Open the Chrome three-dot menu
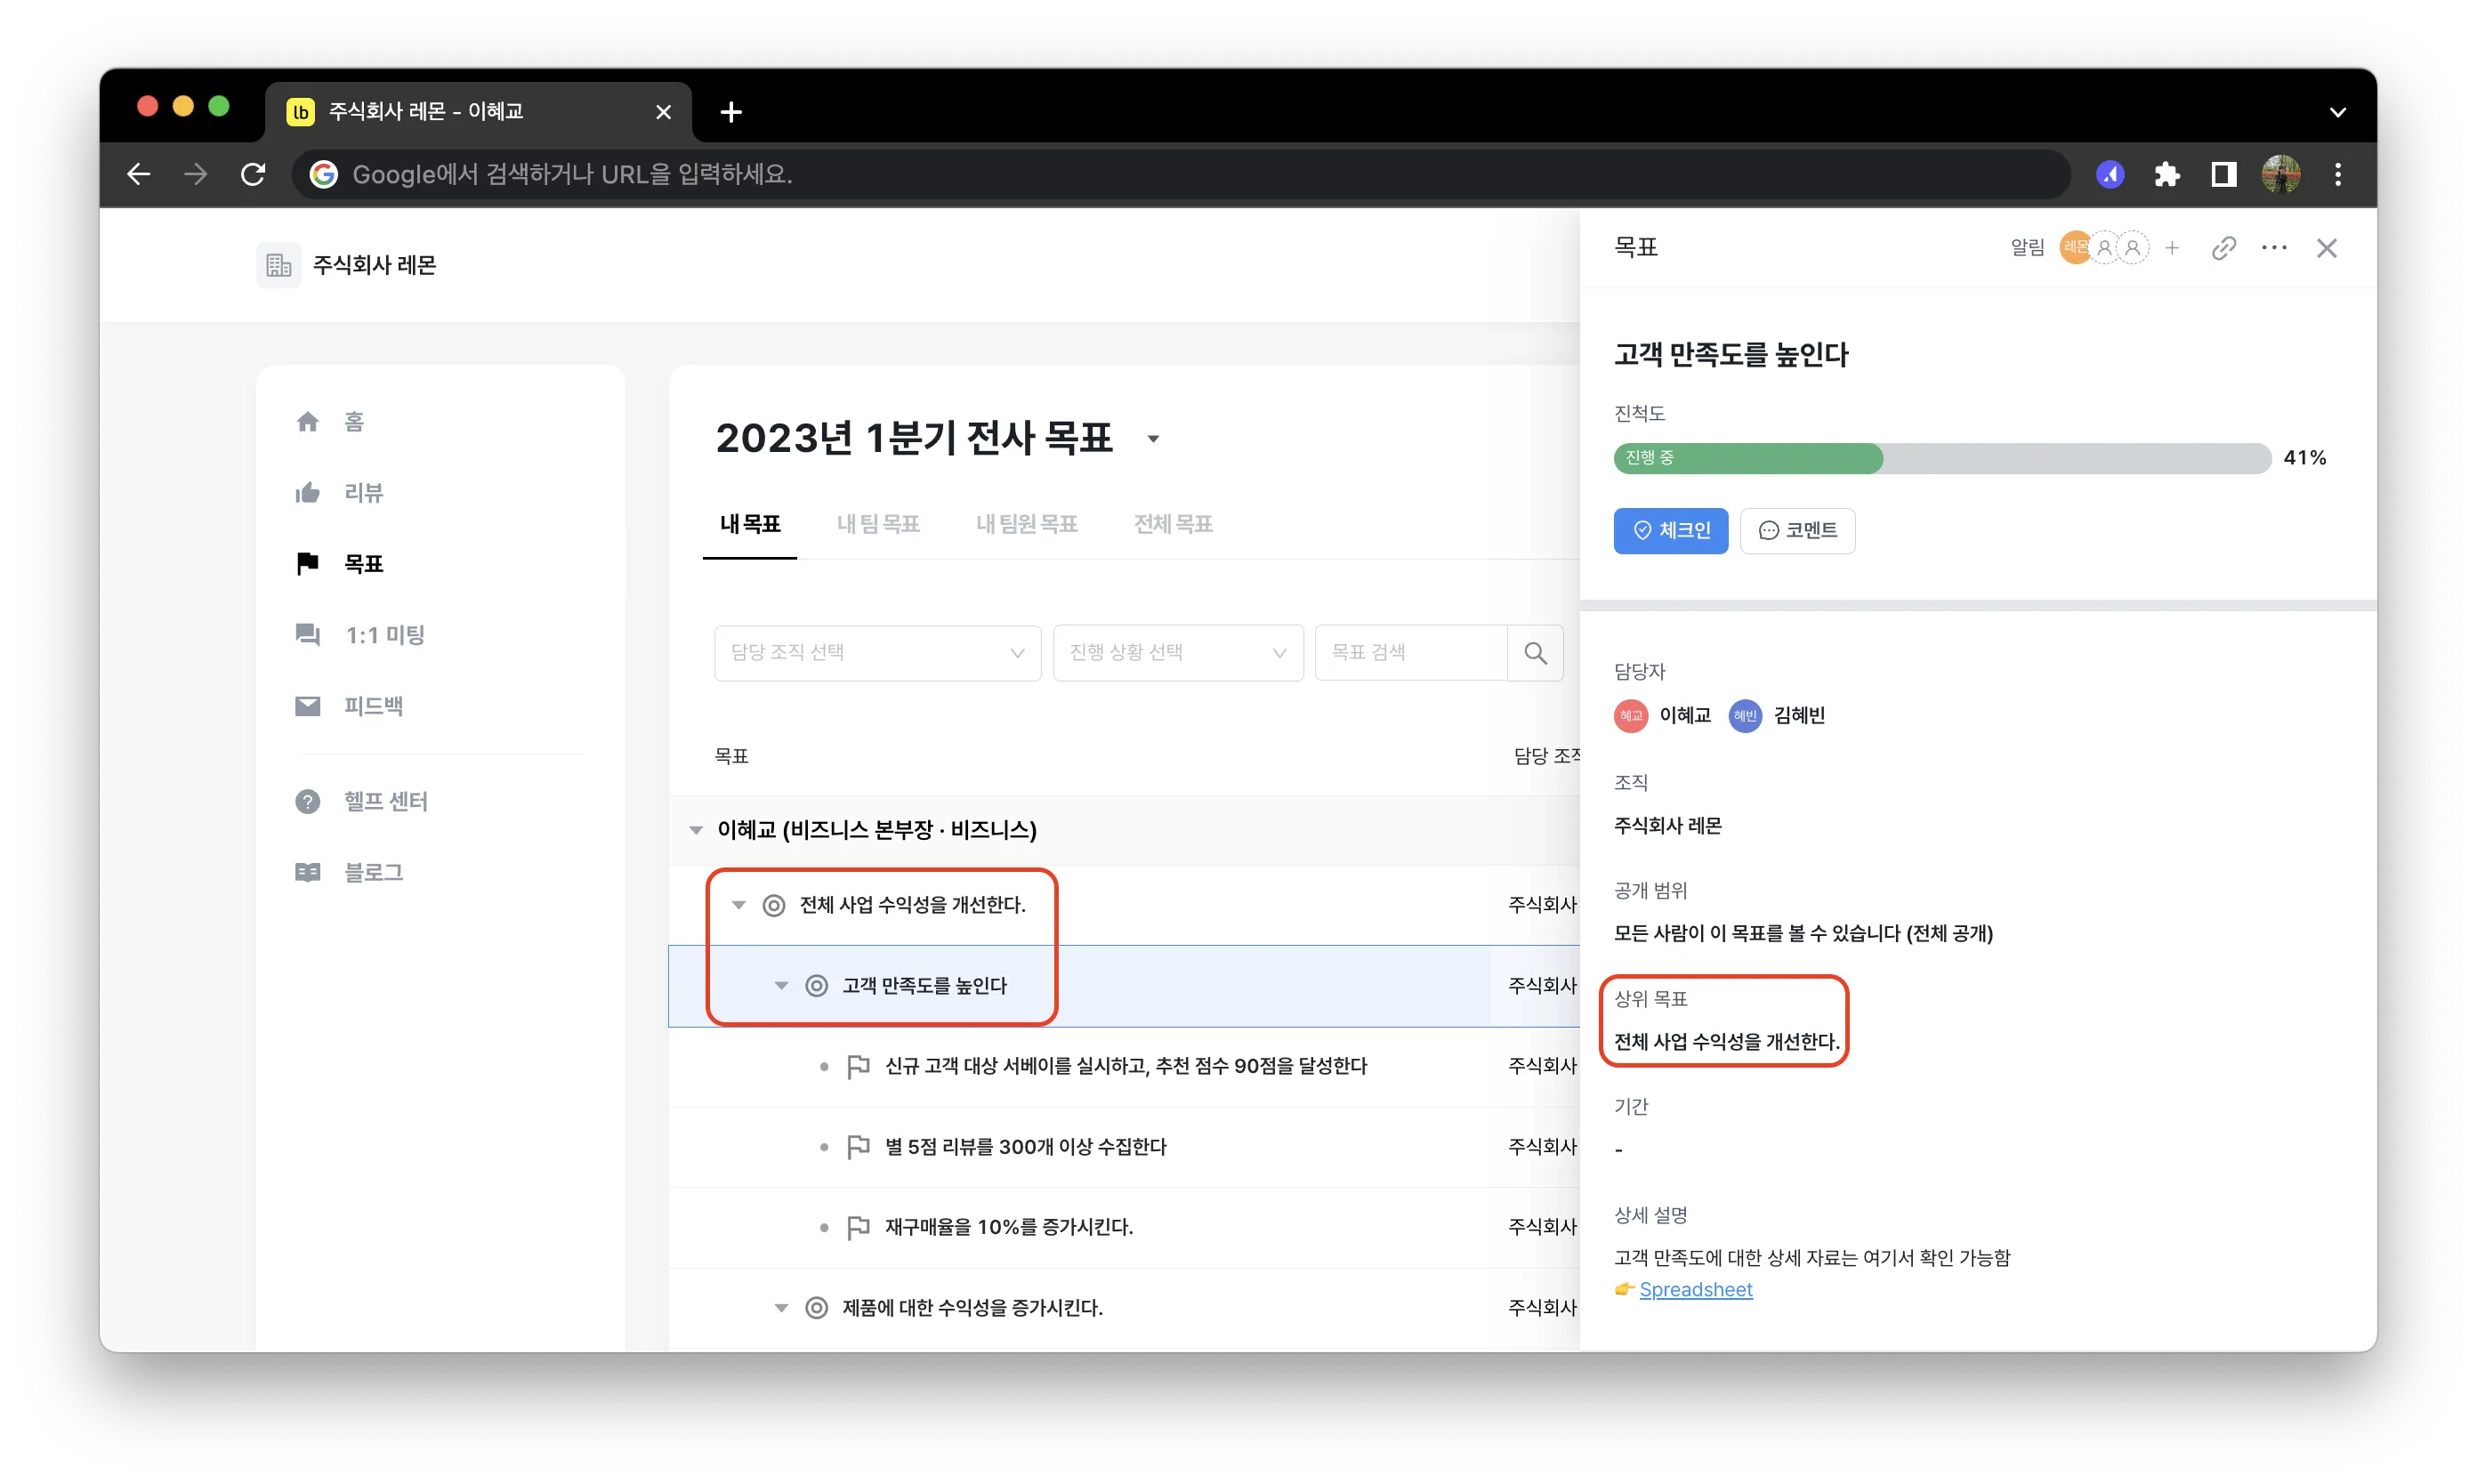 [2337, 174]
